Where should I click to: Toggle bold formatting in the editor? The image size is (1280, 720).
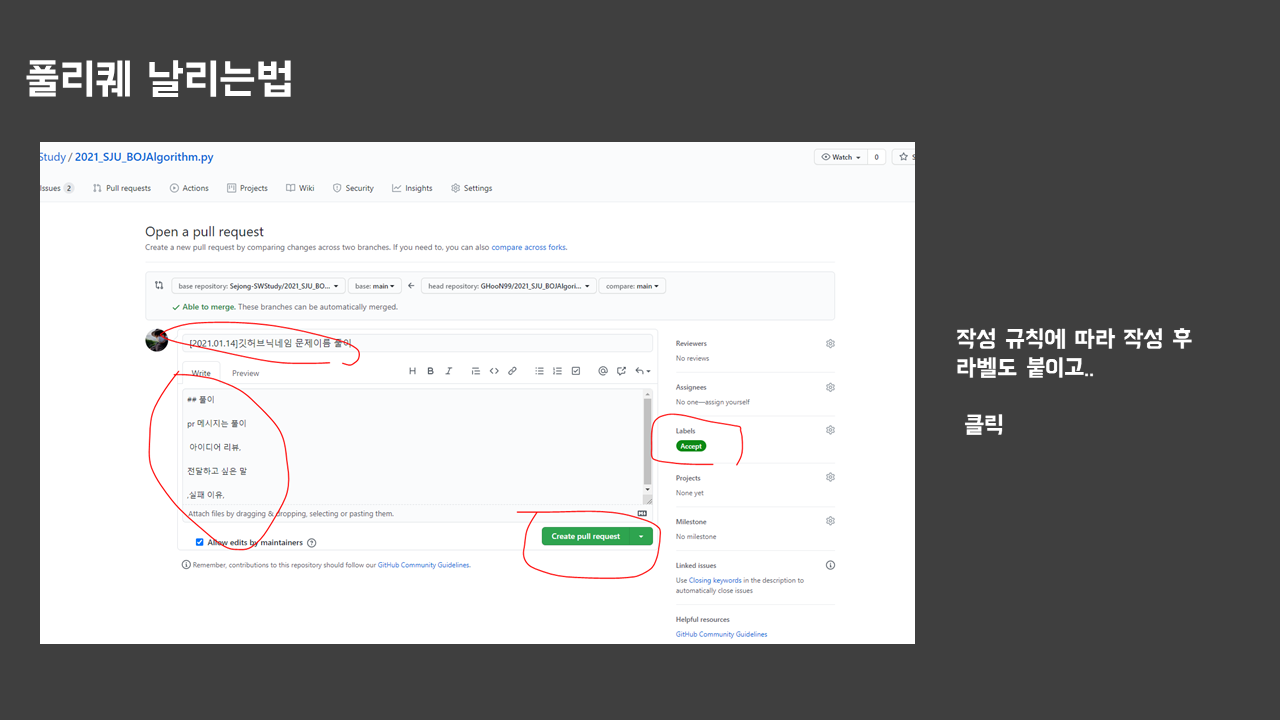[x=430, y=371]
